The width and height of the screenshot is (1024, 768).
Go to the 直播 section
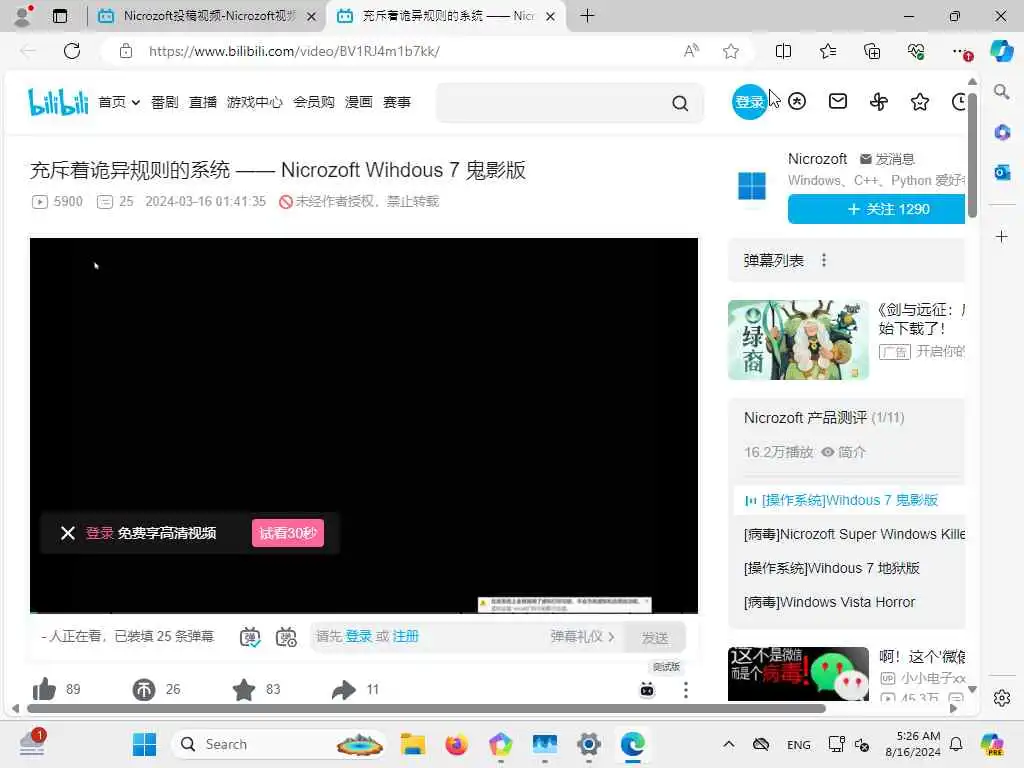point(202,102)
